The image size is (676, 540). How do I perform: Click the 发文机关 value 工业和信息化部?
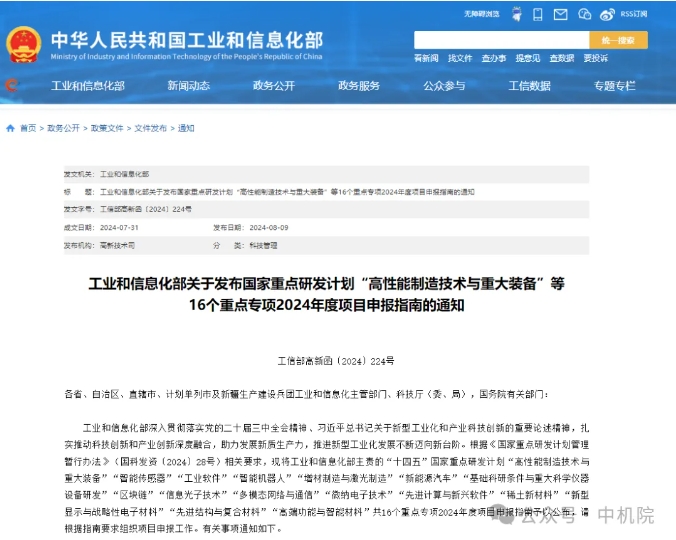(x=125, y=174)
